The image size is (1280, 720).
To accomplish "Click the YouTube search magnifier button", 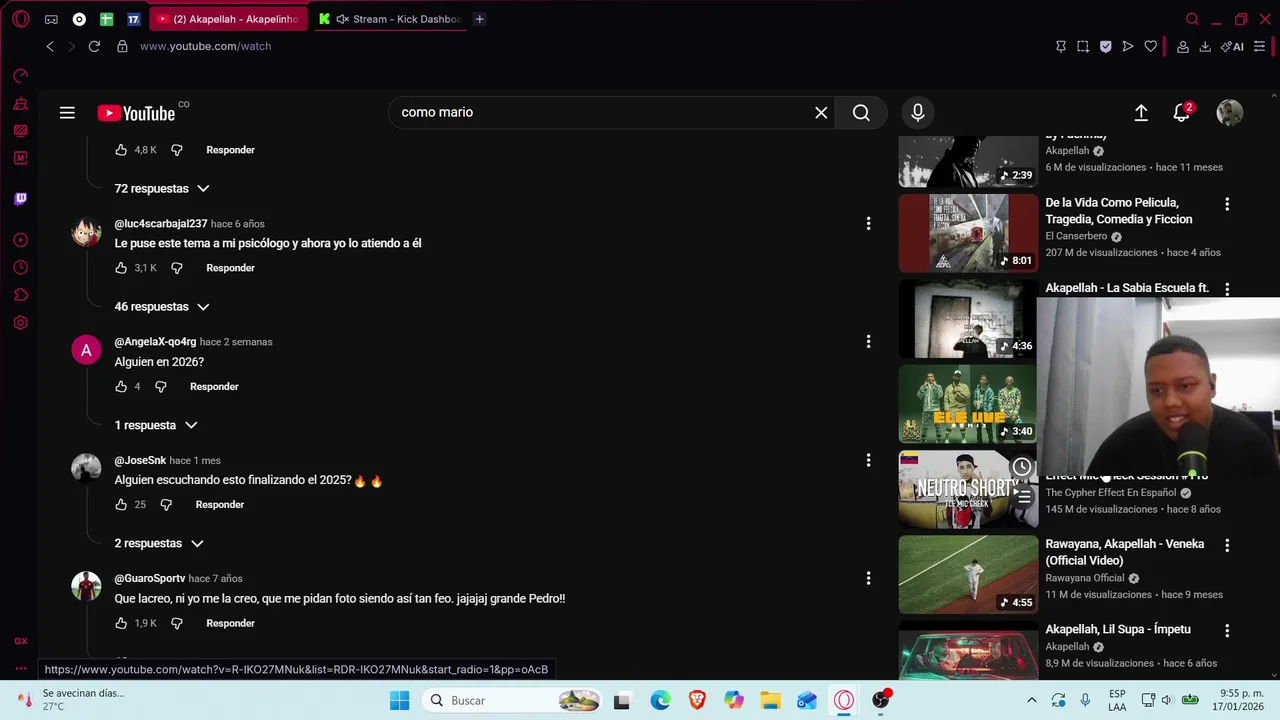I will coord(861,113).
